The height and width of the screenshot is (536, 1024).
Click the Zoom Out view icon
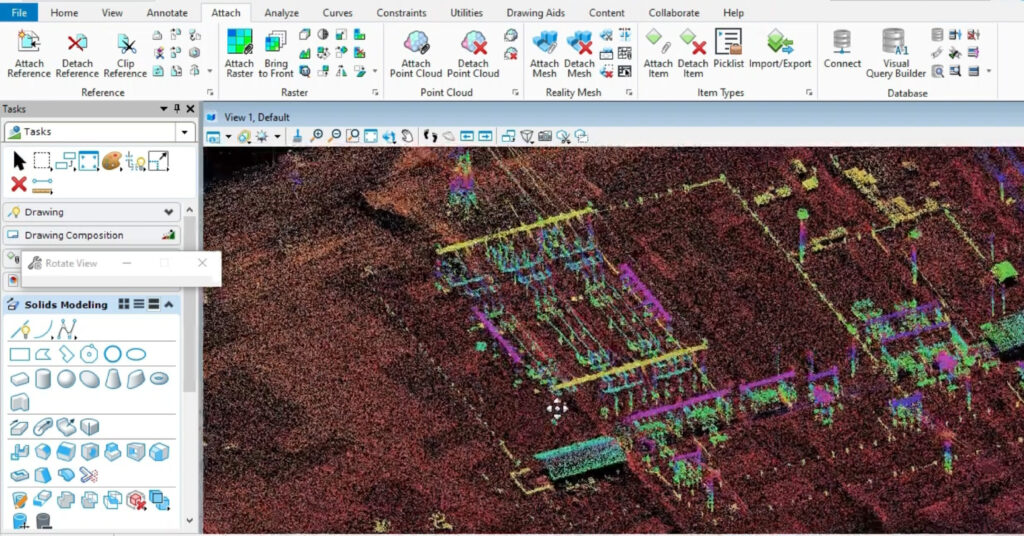click(x=334, y=136)
